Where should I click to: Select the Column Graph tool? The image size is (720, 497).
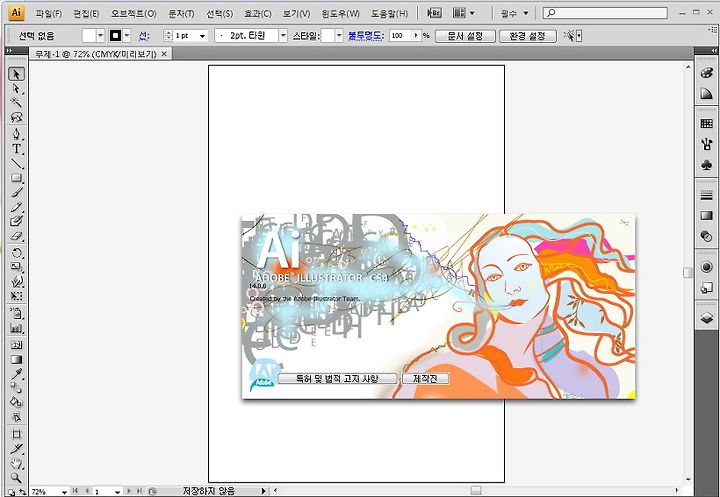pos(16,328)
